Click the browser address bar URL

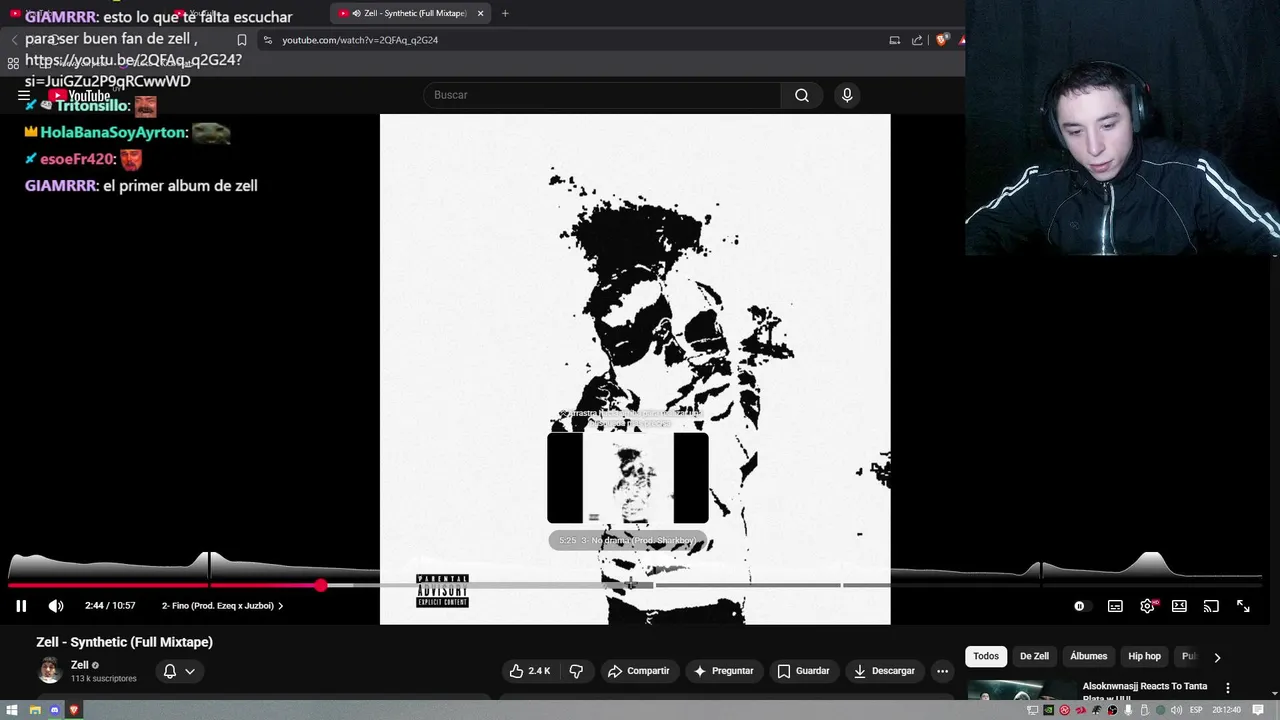coord(360,40)
